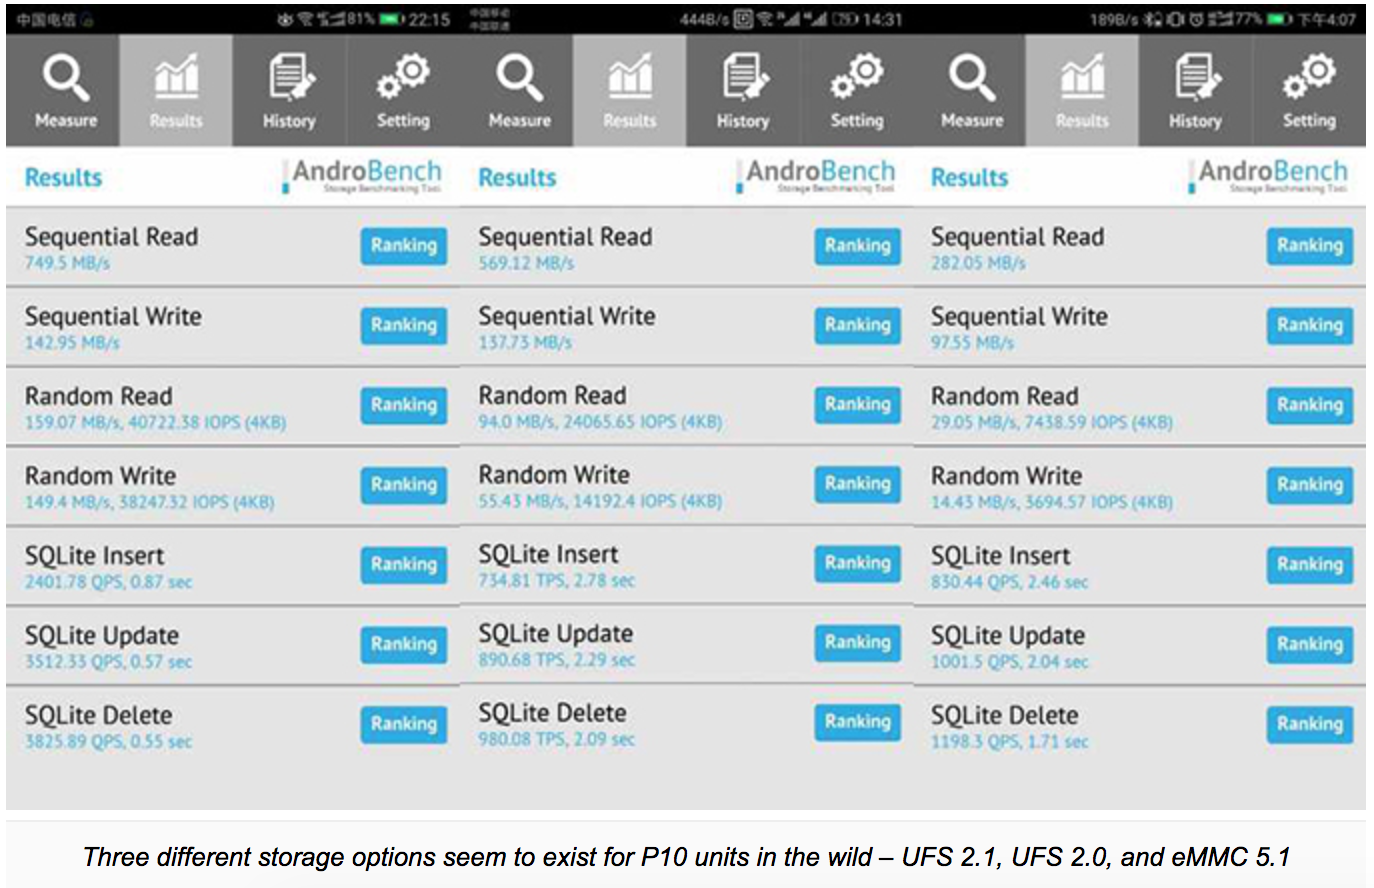Open Ranking for 149.4 MB/s Random Write
Viewport: 1374px width, 888px height.
pyautogui.click(x=404, y=485)
